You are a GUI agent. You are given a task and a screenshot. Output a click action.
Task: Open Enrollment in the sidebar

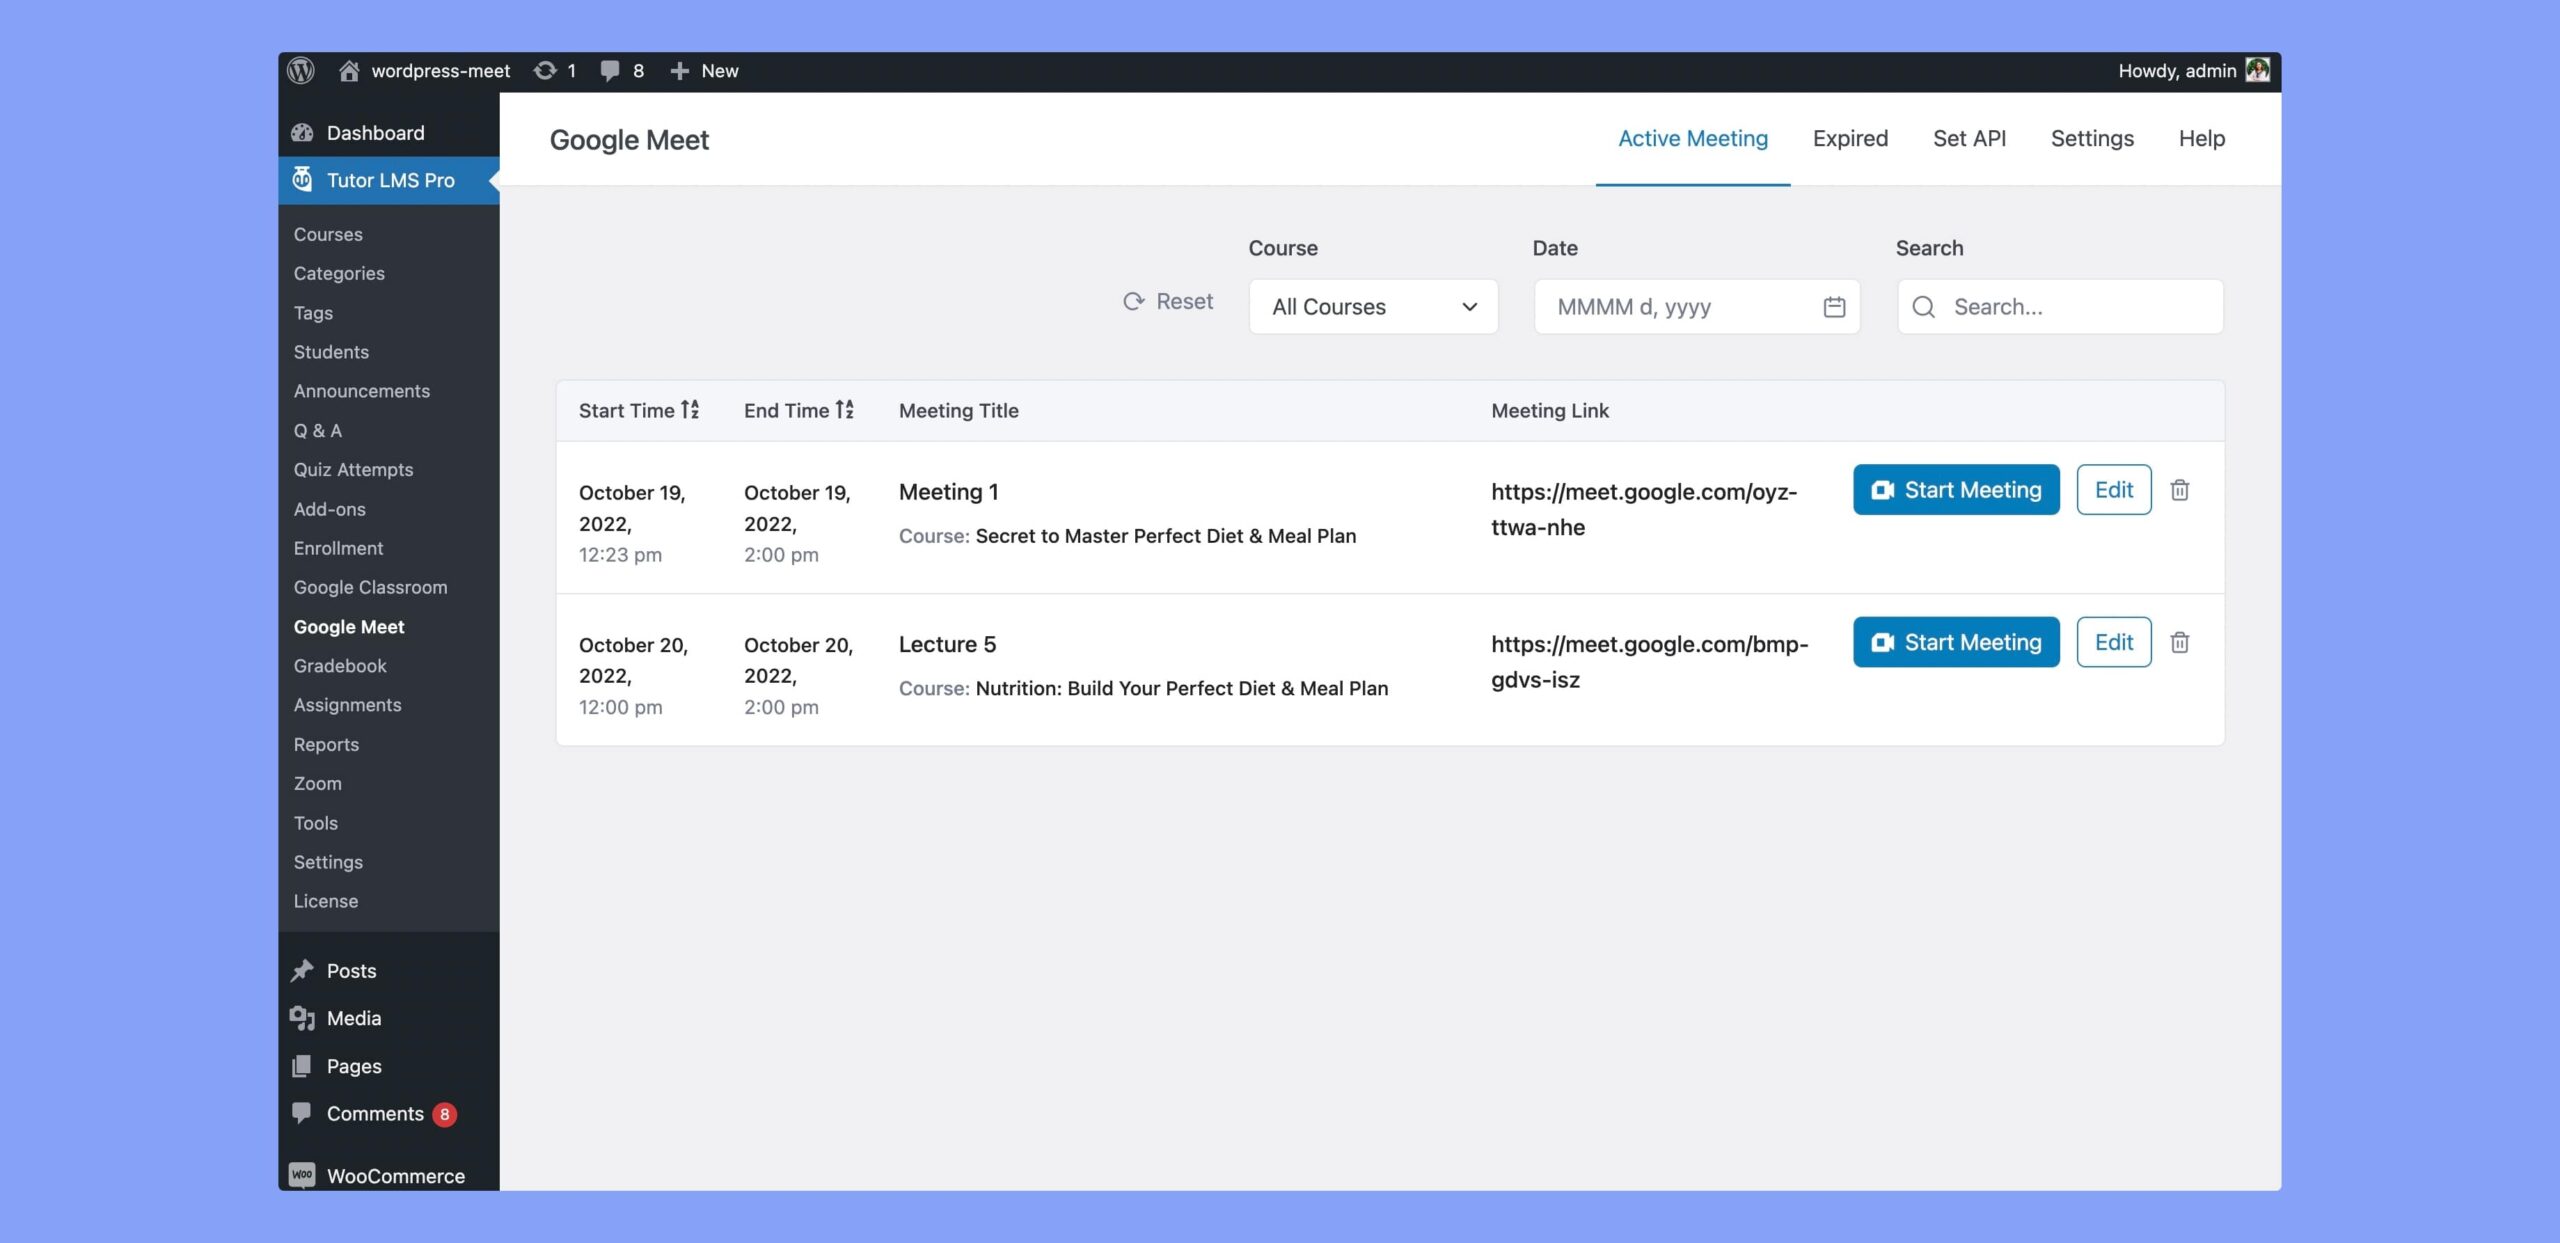coord(338,548)
